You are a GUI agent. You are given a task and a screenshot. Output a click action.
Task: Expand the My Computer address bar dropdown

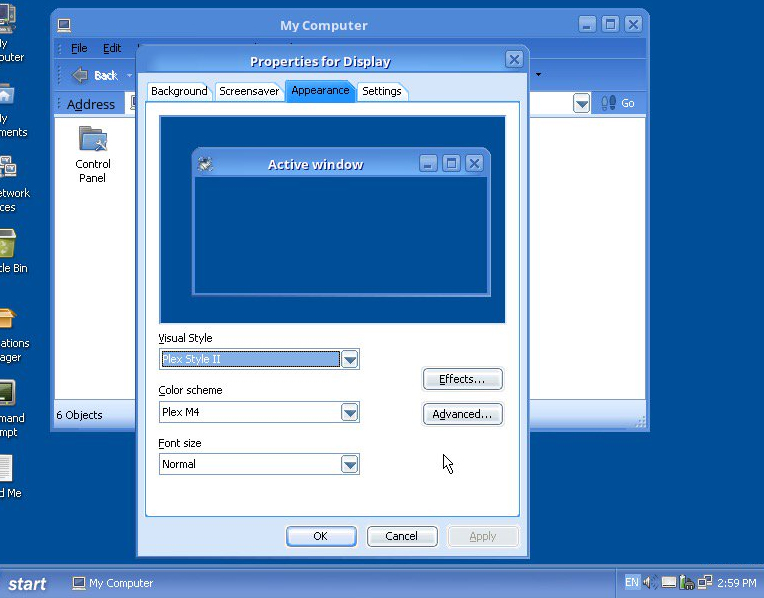click(x=581, y=103)
